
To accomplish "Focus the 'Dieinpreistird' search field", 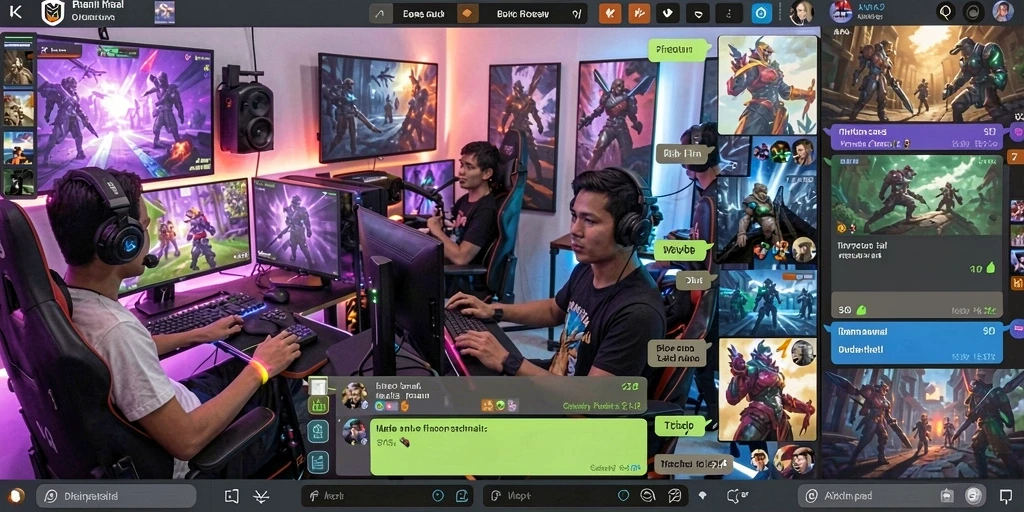I will (x=116, y=496).
